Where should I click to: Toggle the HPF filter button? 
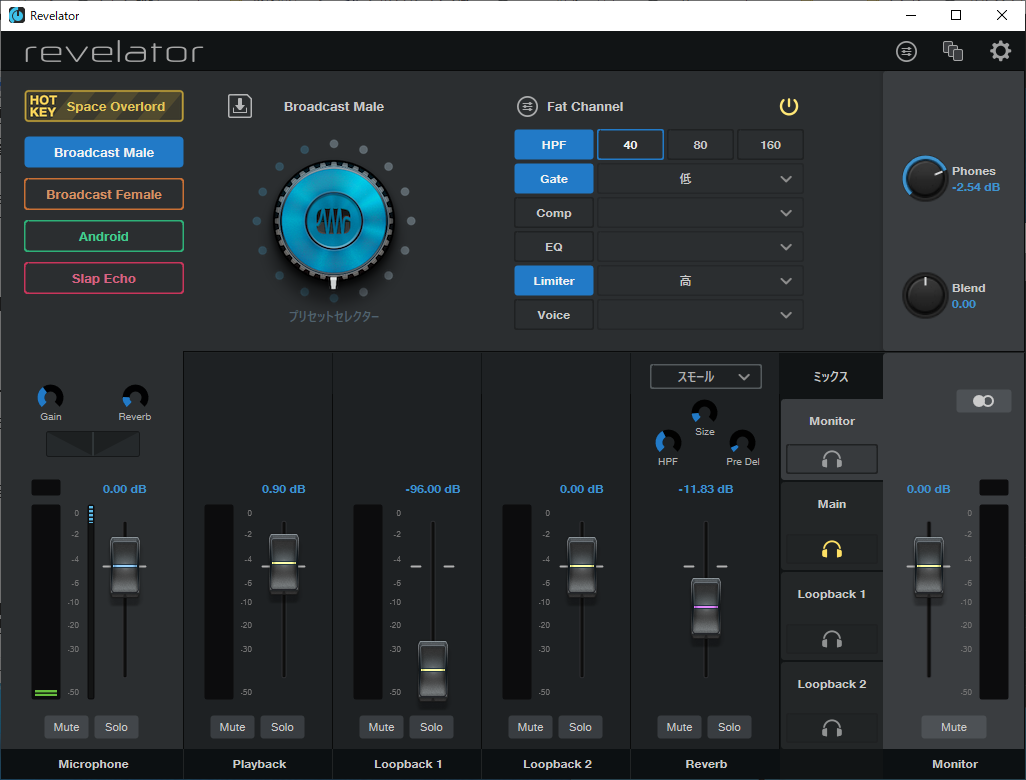coord(554,145)
